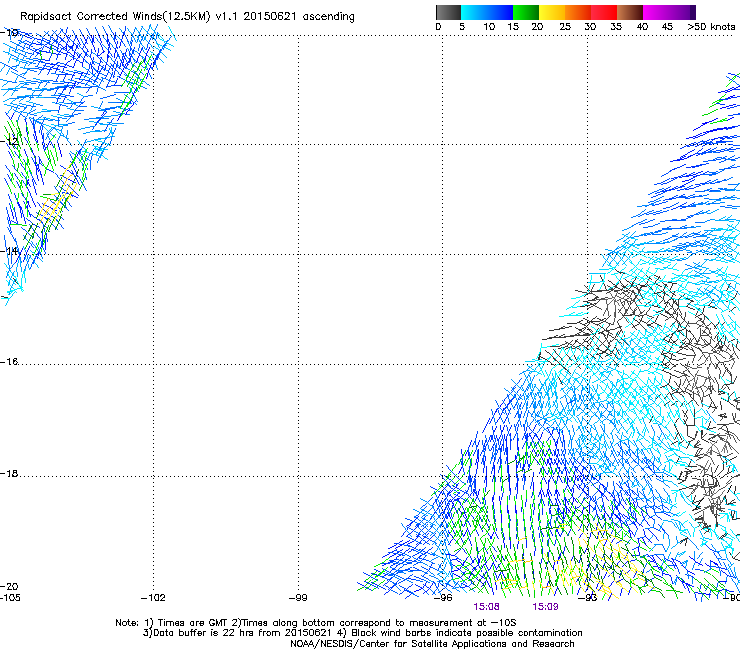Click the cyan-to-blue 5-15 knots legend gradient
Image resolution: width=740 pixels, height=650 pixels.
coord(487,12)
